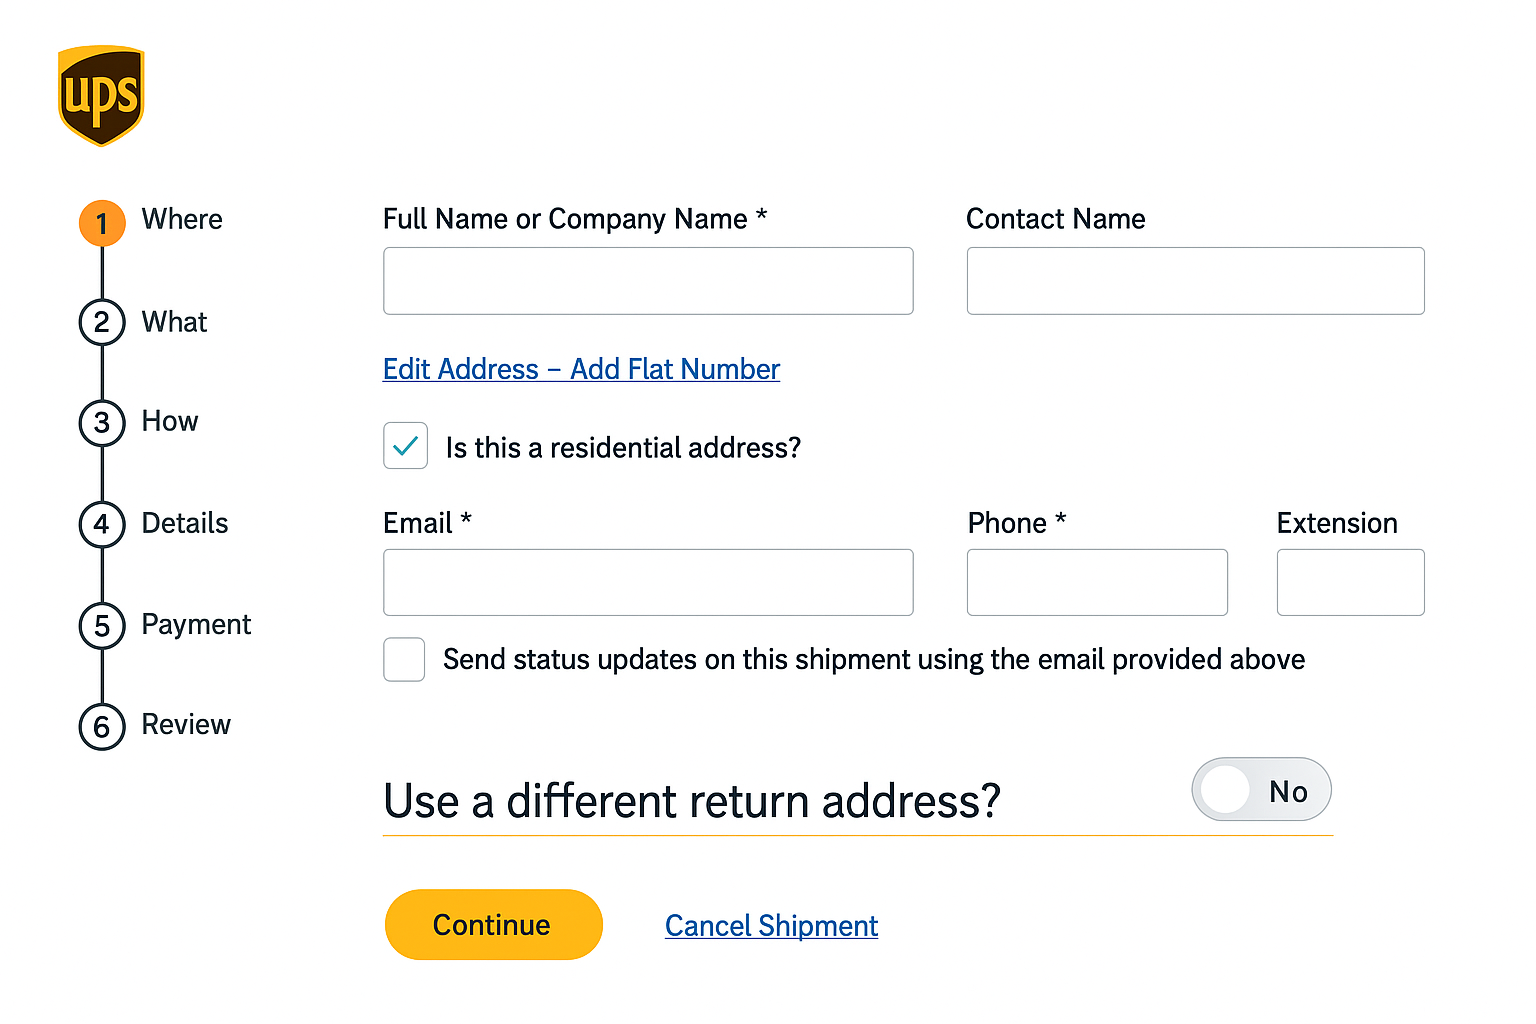Enable status updates email checkbox
Image resolution: width=1536 pixels, height=1024 pixels.
(x=404, y=660)
